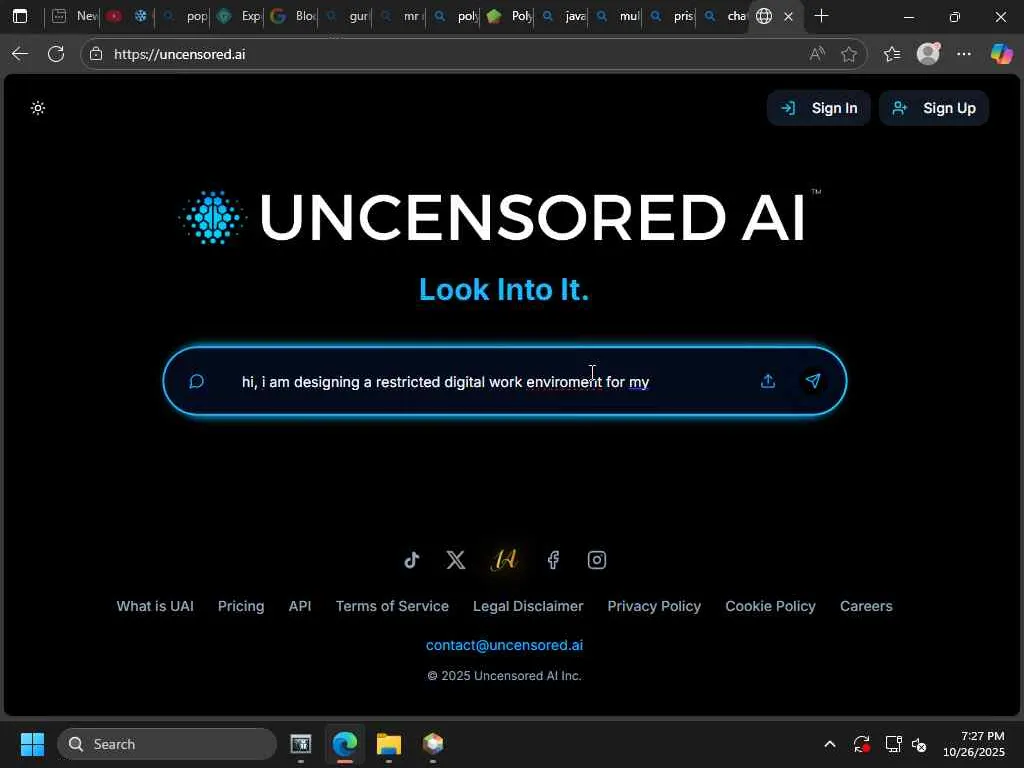Screen dimensions: 1024x768
Task: Open the Careers link
Action: [866, 606]
